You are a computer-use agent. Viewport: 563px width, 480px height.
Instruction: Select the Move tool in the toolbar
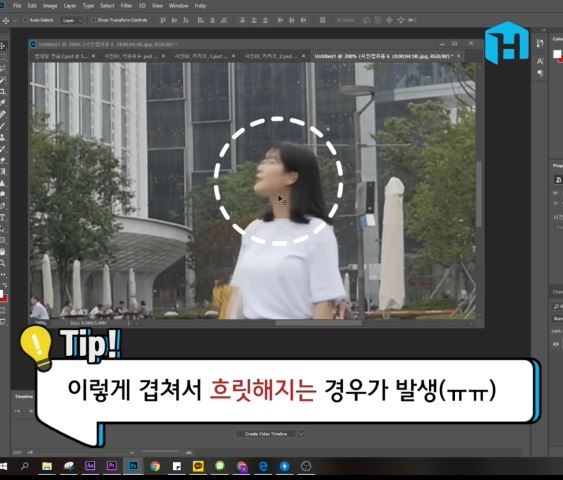pyautogui.click(x=3, y=46)
